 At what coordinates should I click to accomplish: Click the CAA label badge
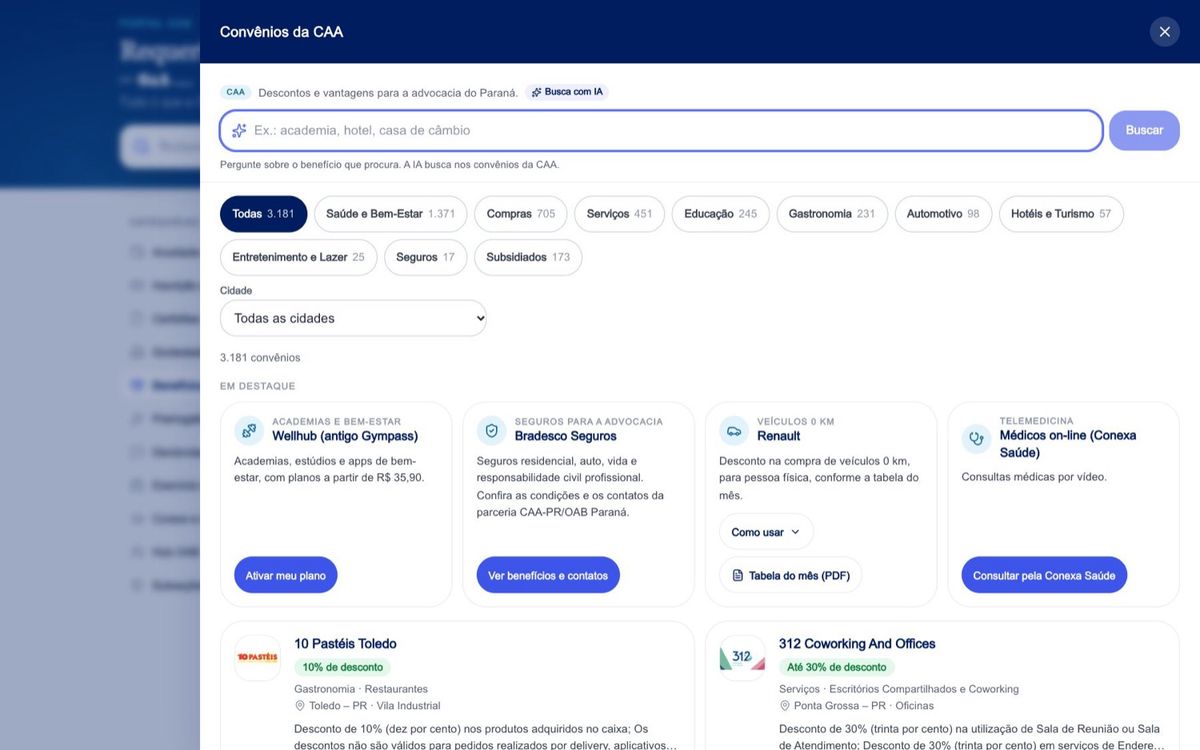(235, 92)
